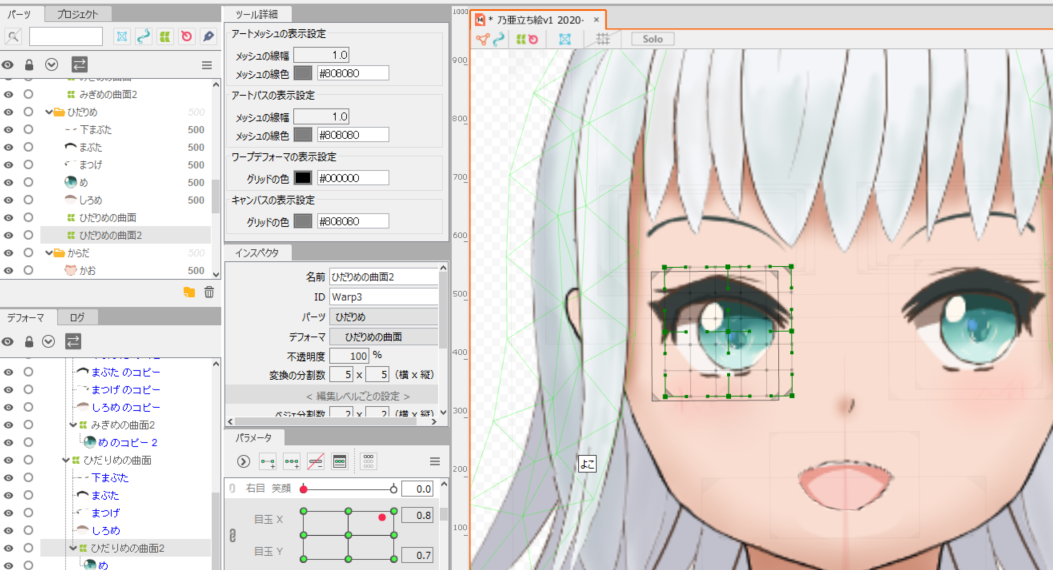Click the swap arrows icon in the Deformer panel
The image size is (1053, 570).
coord(73,342)
